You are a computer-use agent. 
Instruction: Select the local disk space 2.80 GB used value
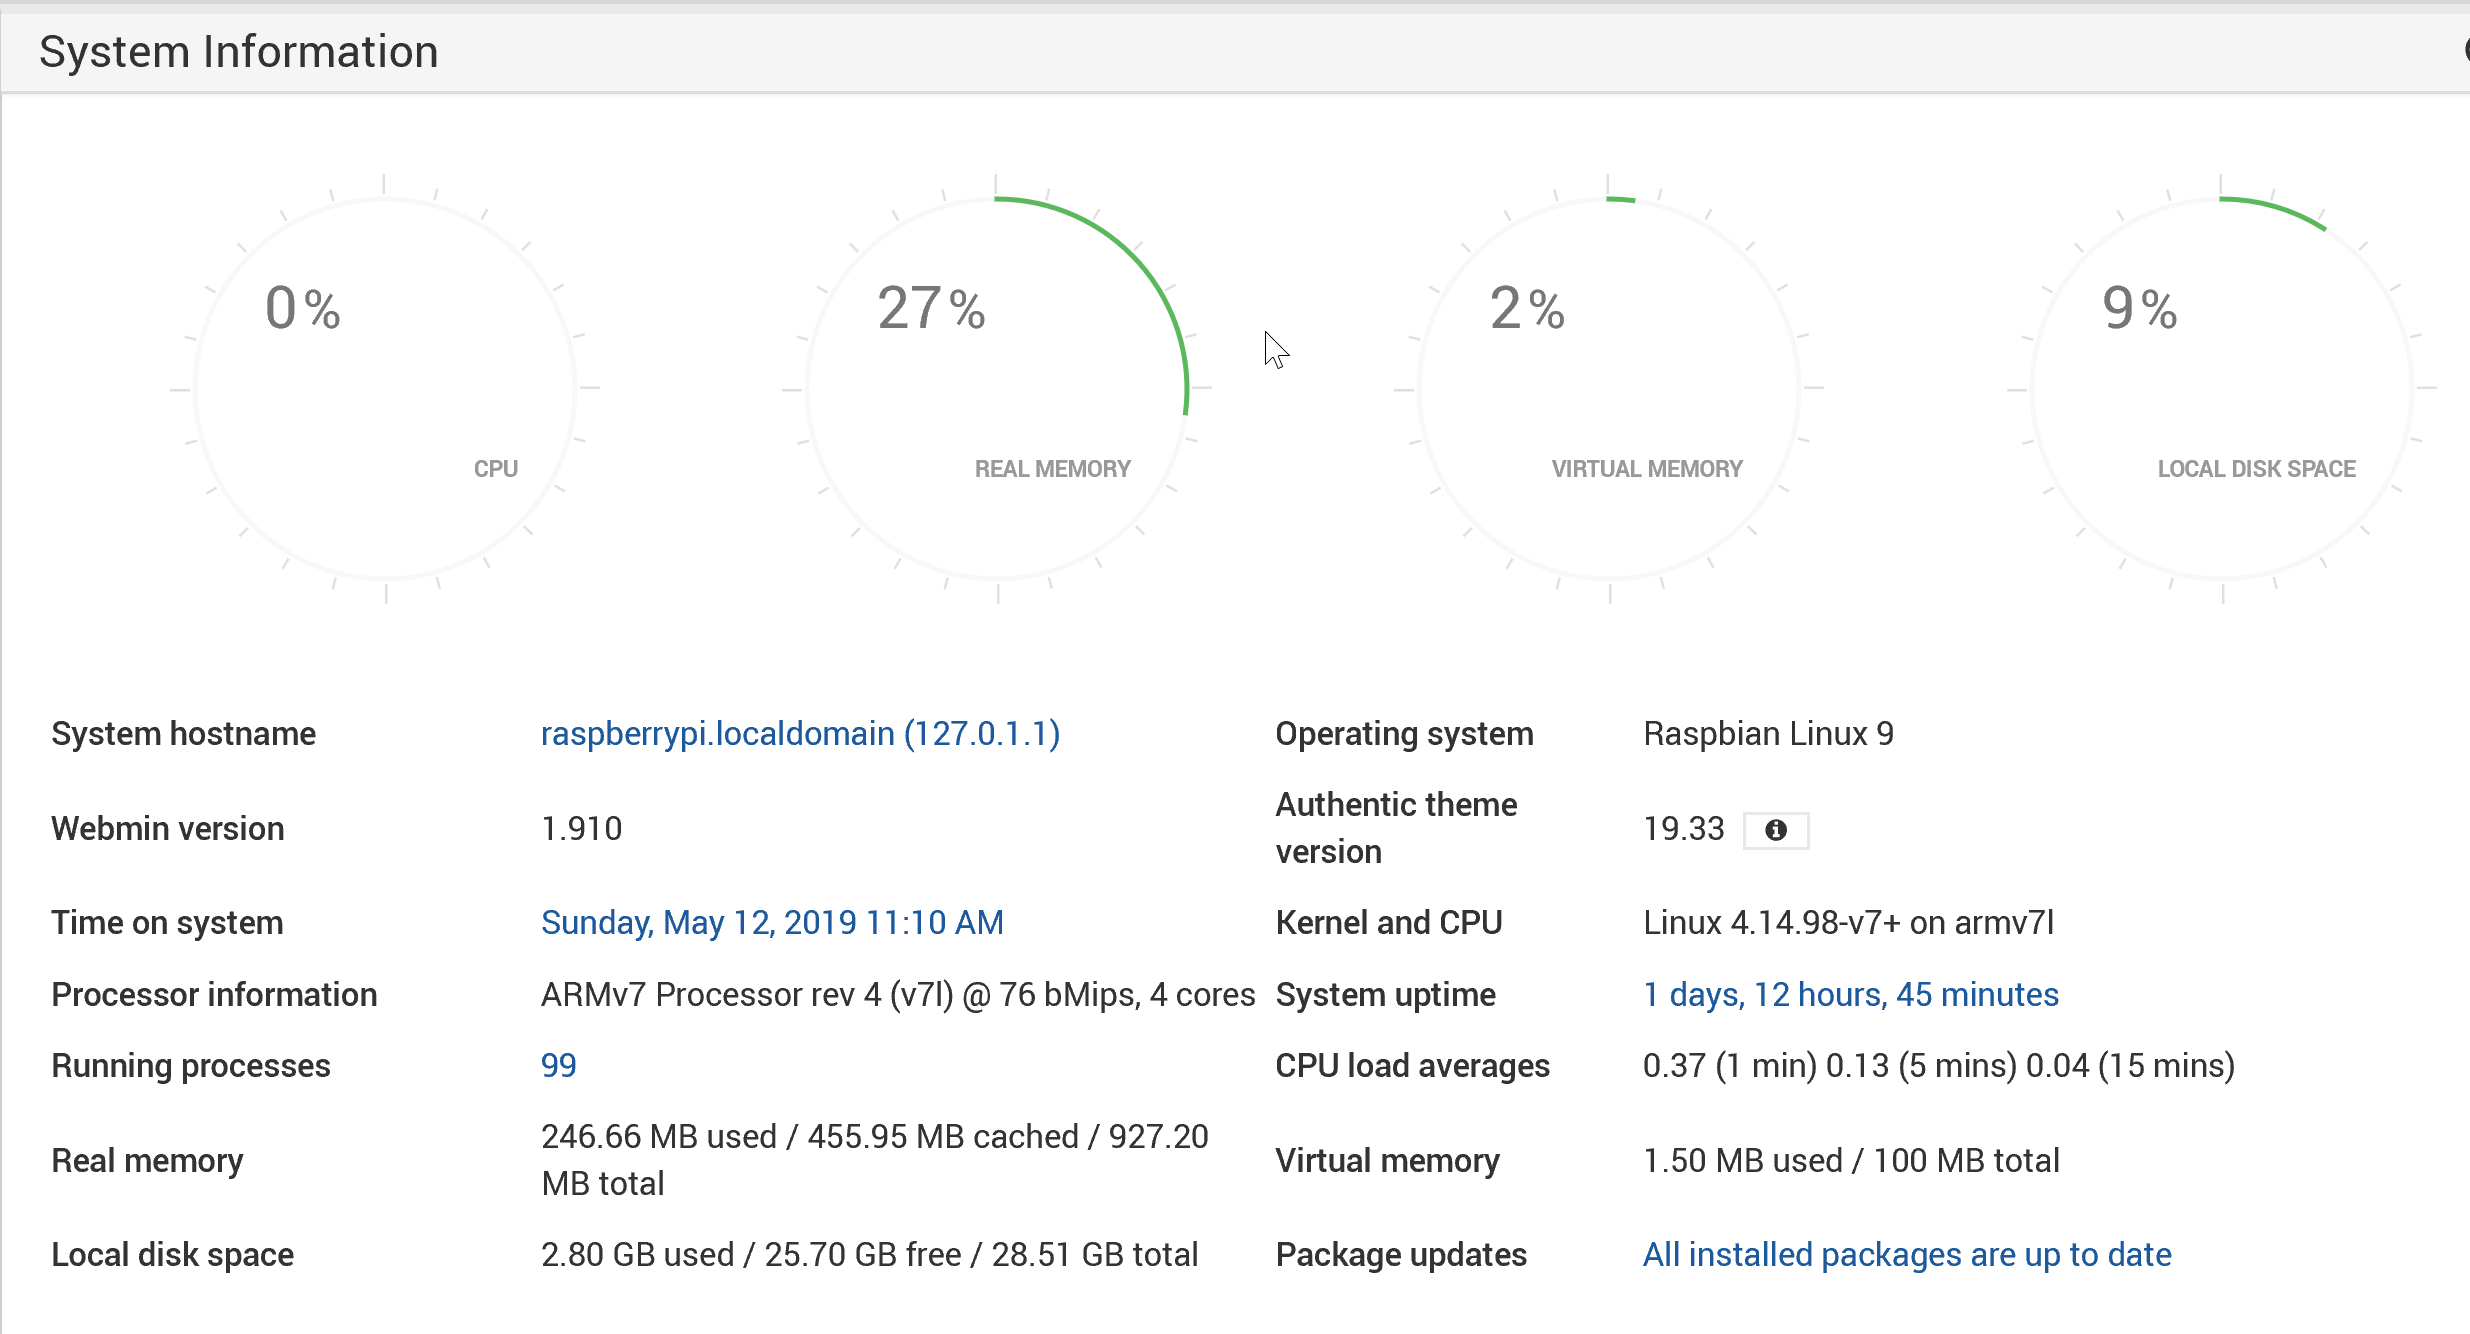click(x=869, y=1255)
